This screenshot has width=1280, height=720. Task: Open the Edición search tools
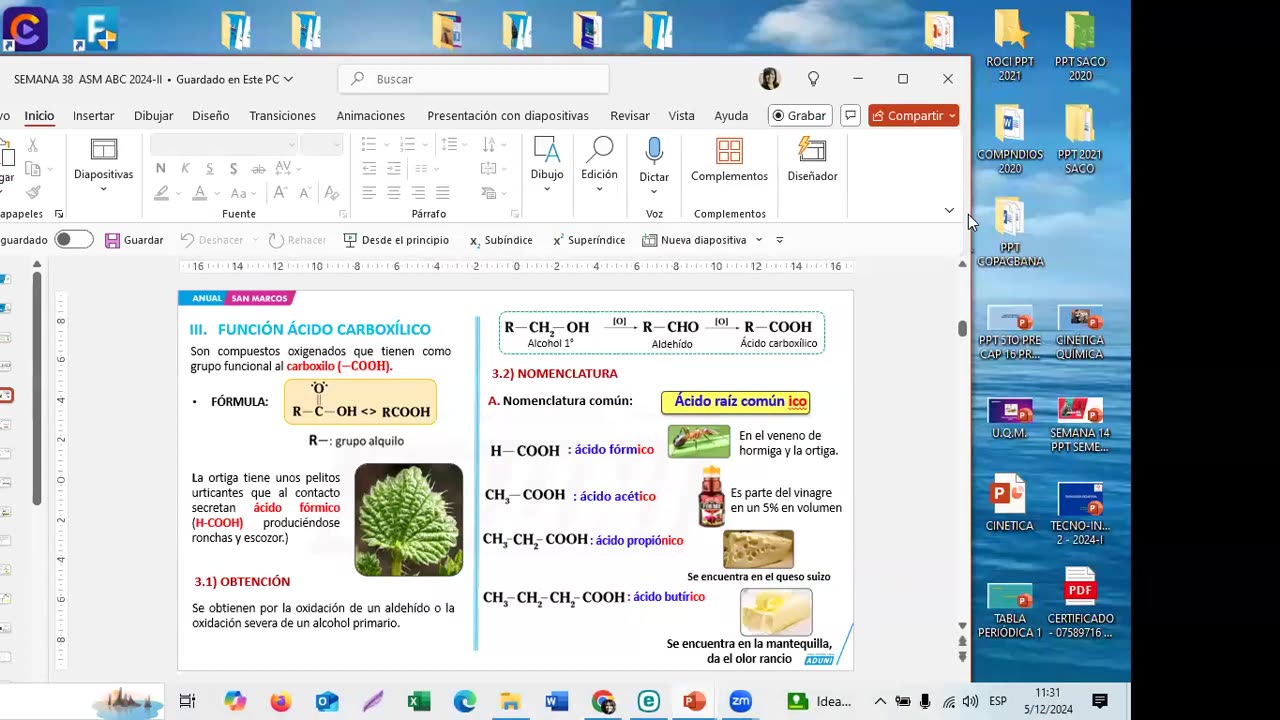point(599,166)
